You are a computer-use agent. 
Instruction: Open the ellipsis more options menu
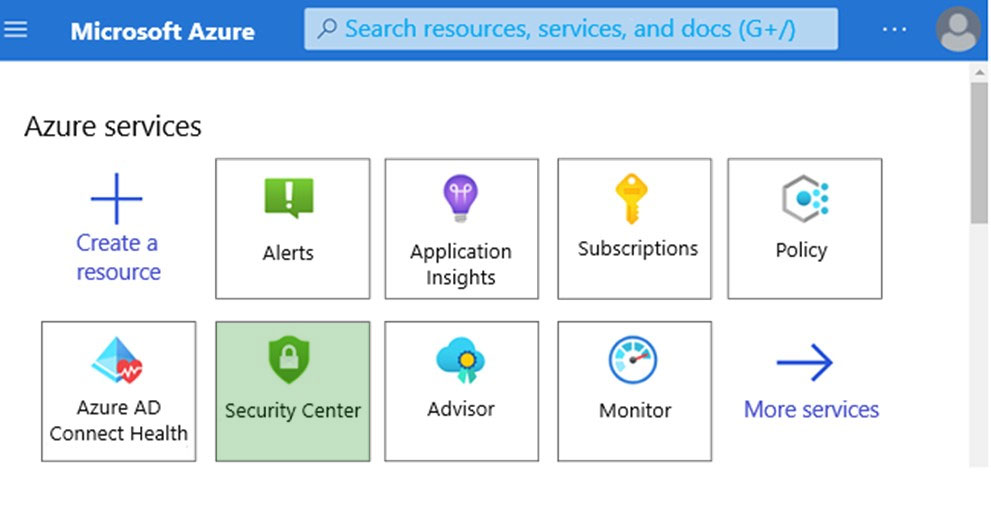894,29
